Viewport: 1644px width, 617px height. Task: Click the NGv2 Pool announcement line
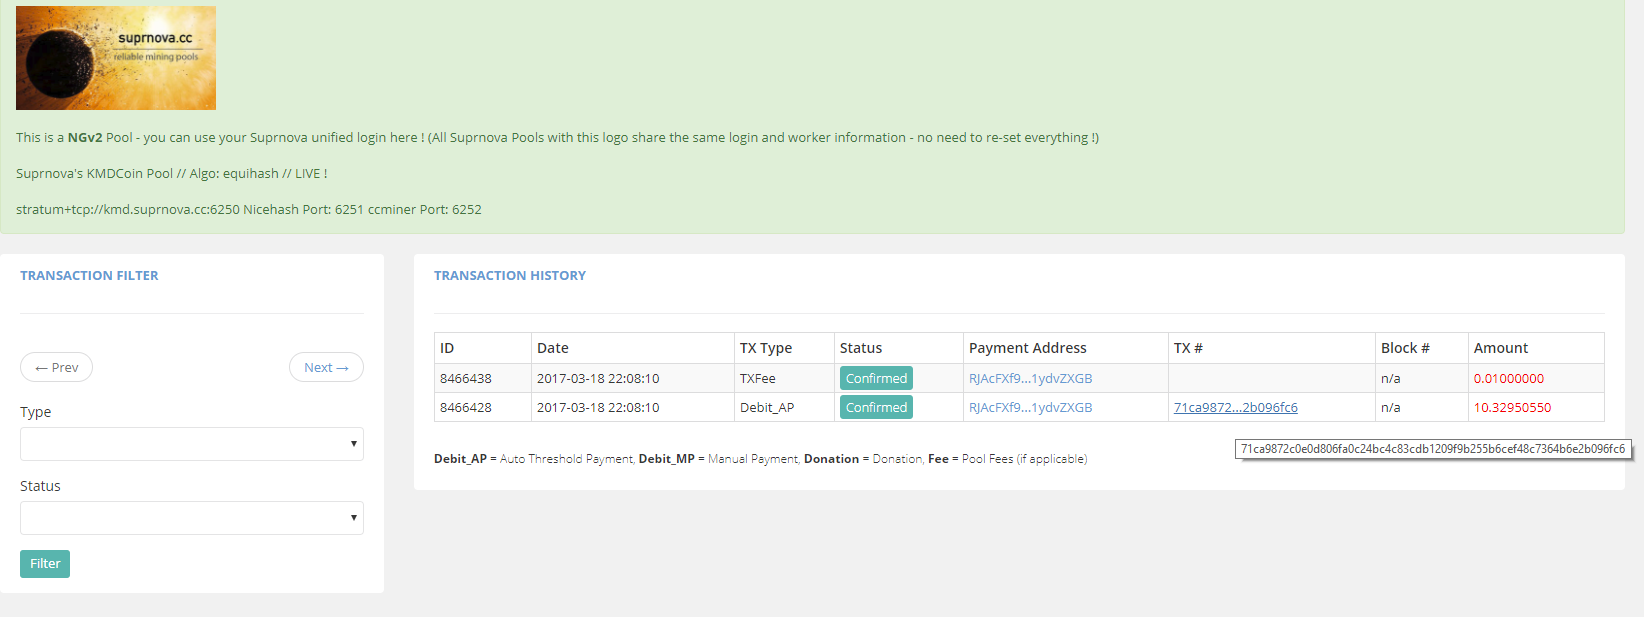[x=557, y=138]
